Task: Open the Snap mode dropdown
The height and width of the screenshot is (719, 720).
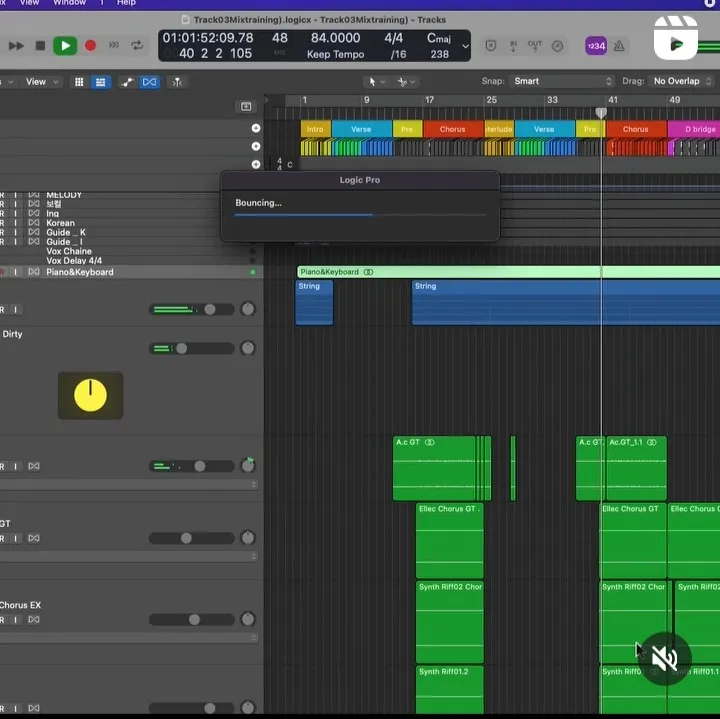Action: click(561, 81)
